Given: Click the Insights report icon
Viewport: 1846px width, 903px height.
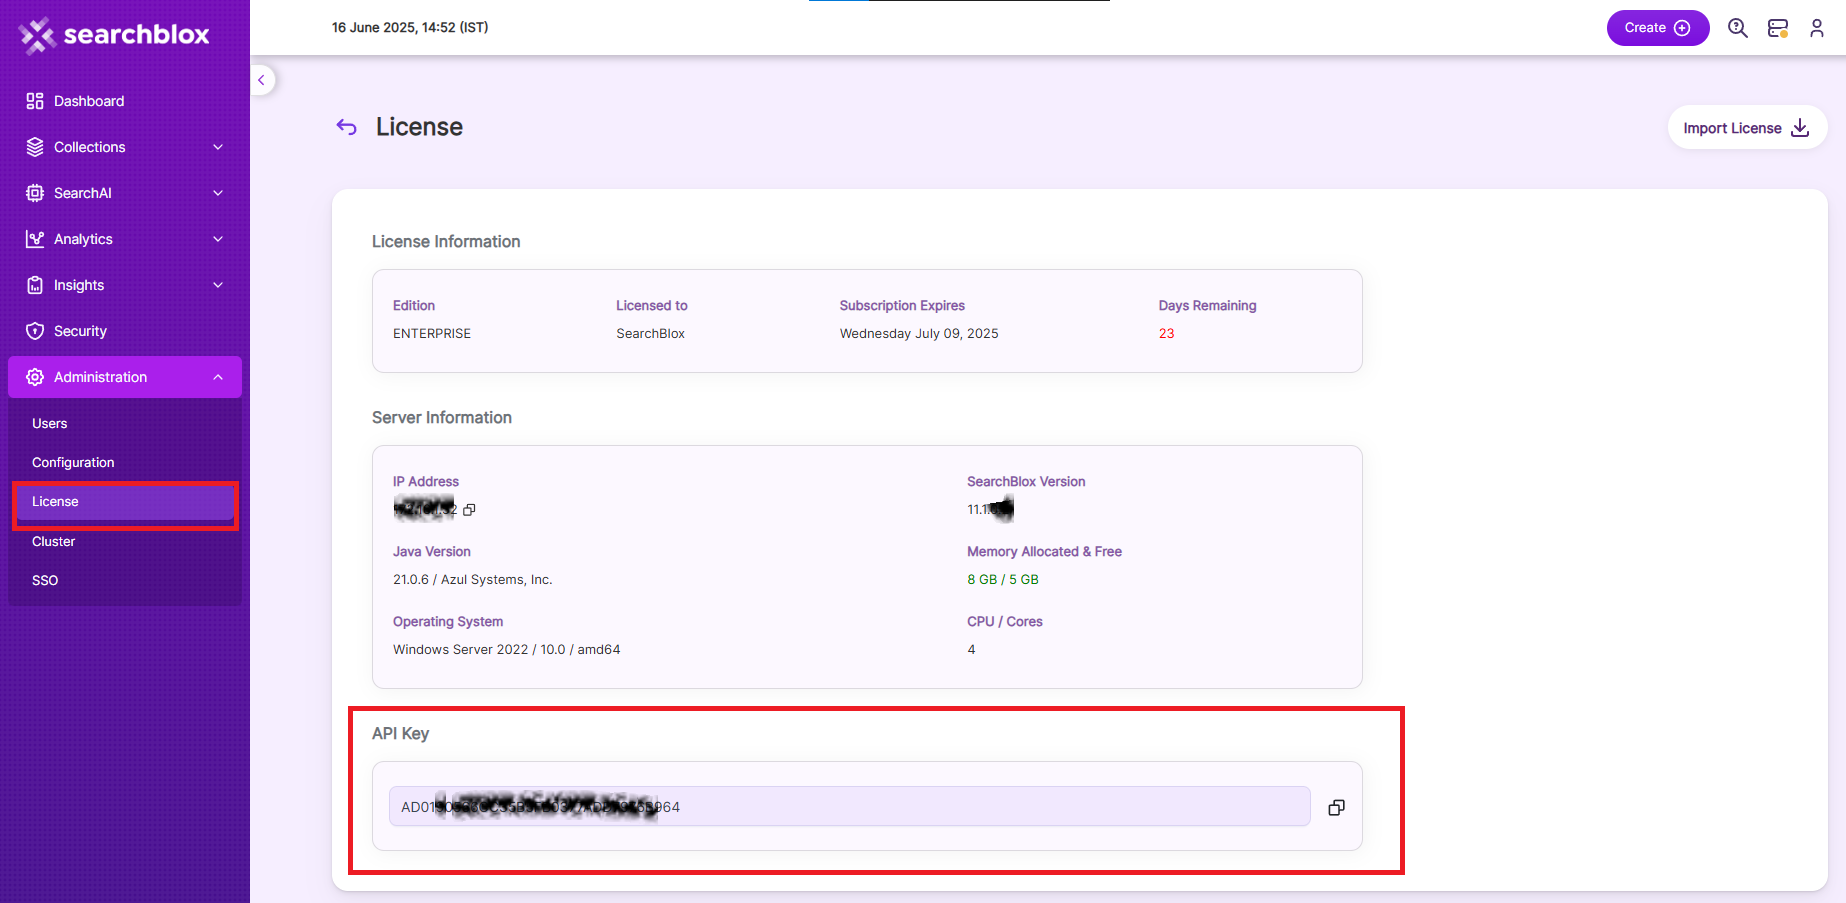Looking at the screenshot, I should [35, 285].
